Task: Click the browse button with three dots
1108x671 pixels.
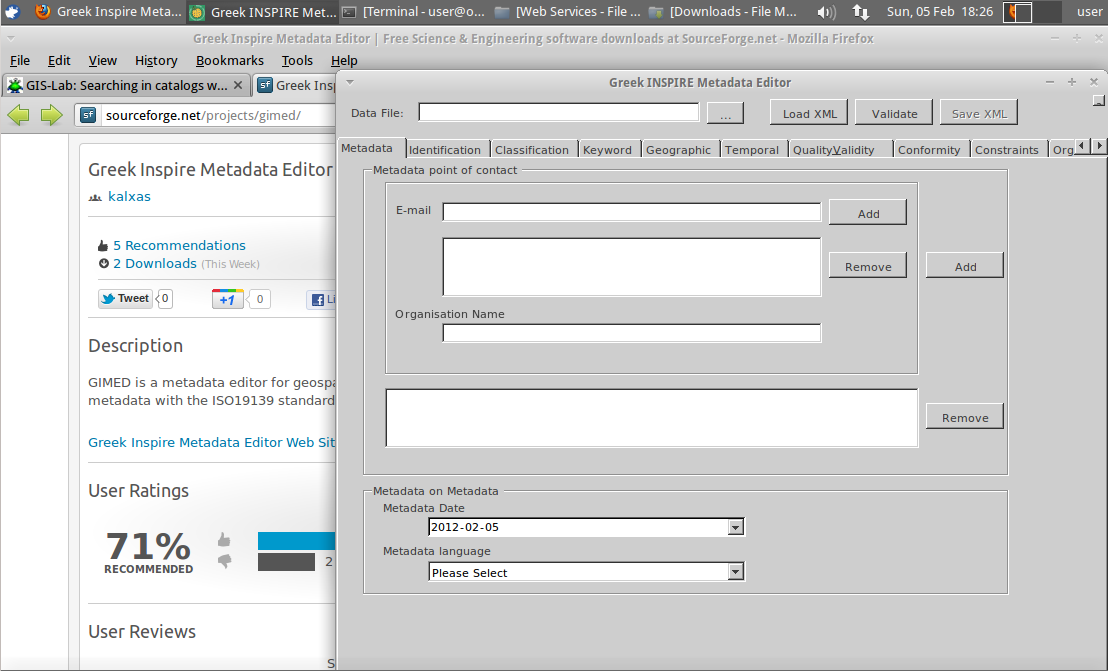Action: tap(725, 114)
